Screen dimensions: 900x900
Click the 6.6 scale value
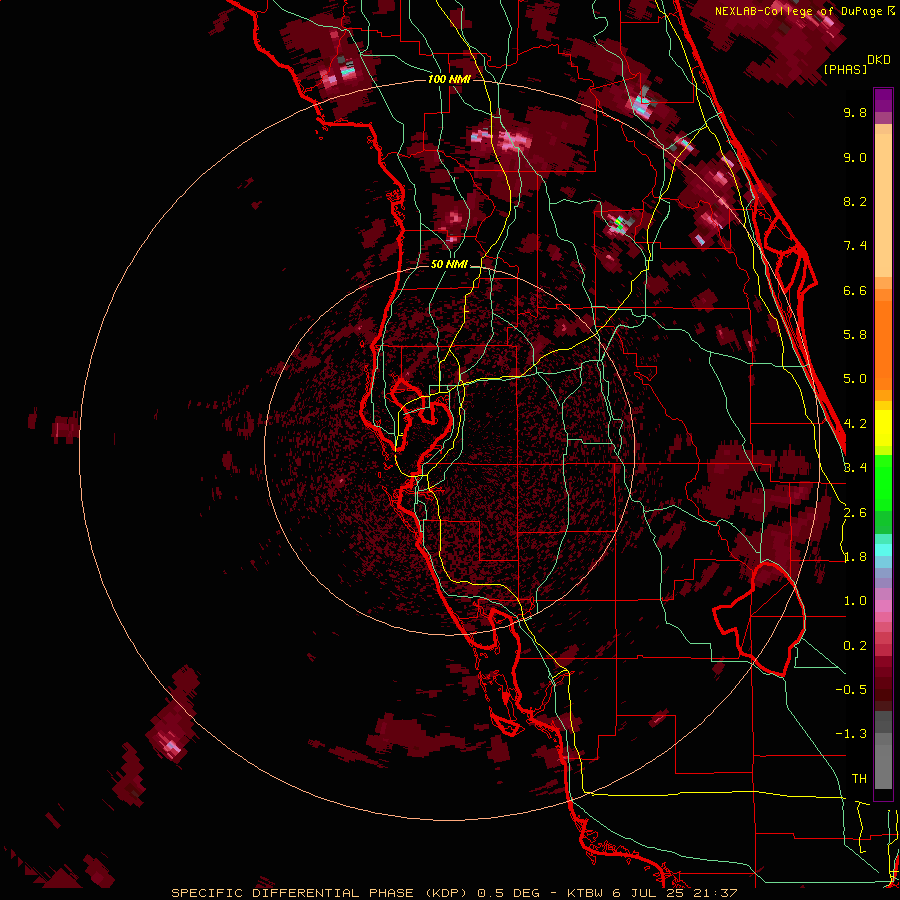coord(855,290)
